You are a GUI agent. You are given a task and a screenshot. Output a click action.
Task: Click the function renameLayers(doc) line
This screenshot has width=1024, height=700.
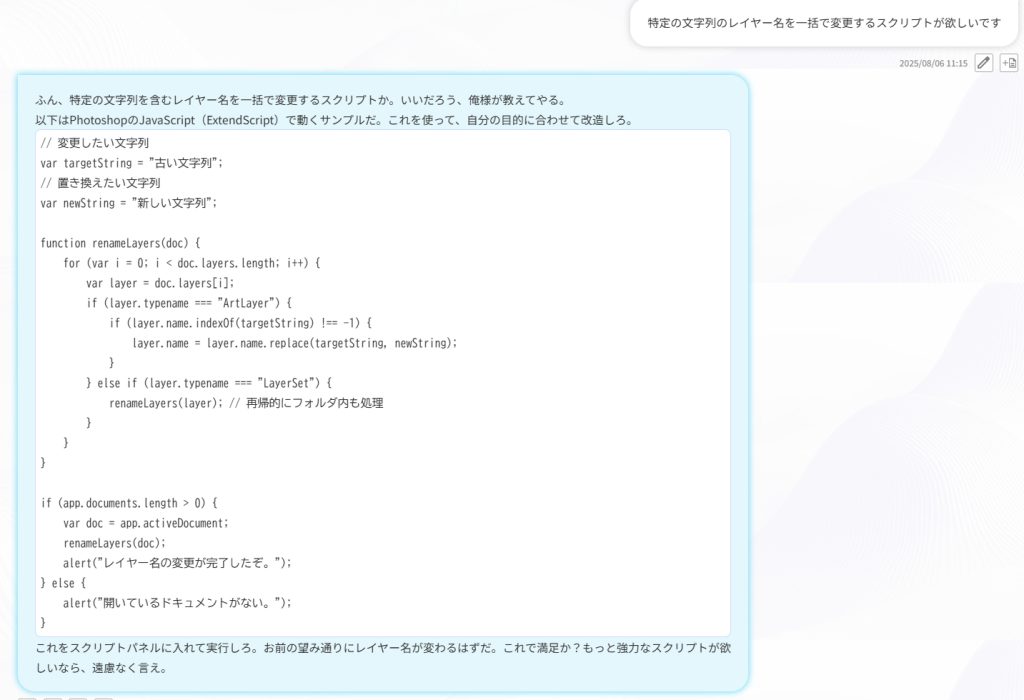pos(121,243)
